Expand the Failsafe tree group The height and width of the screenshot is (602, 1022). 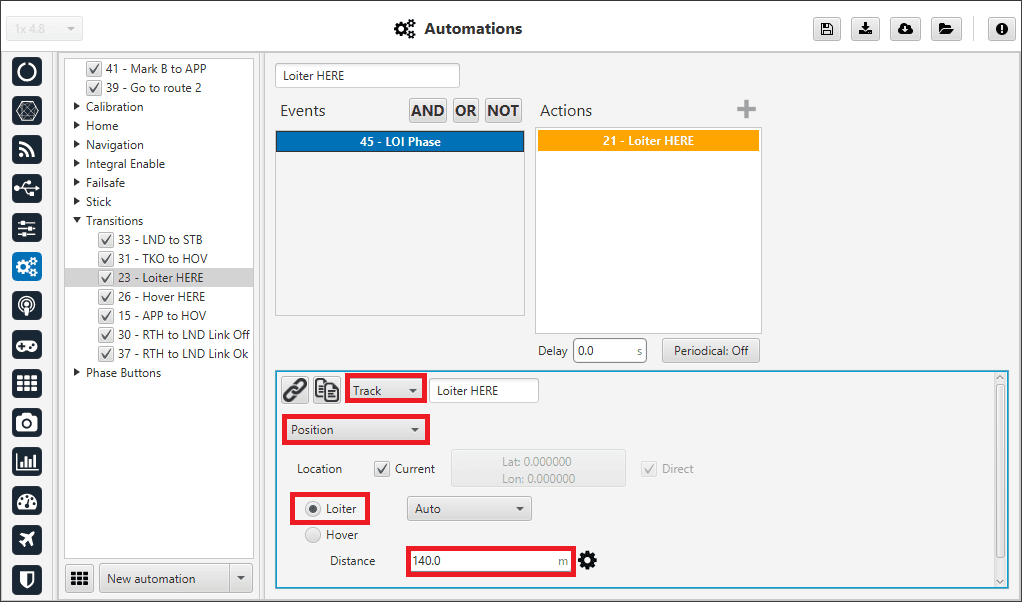click(x=78, y=183)
